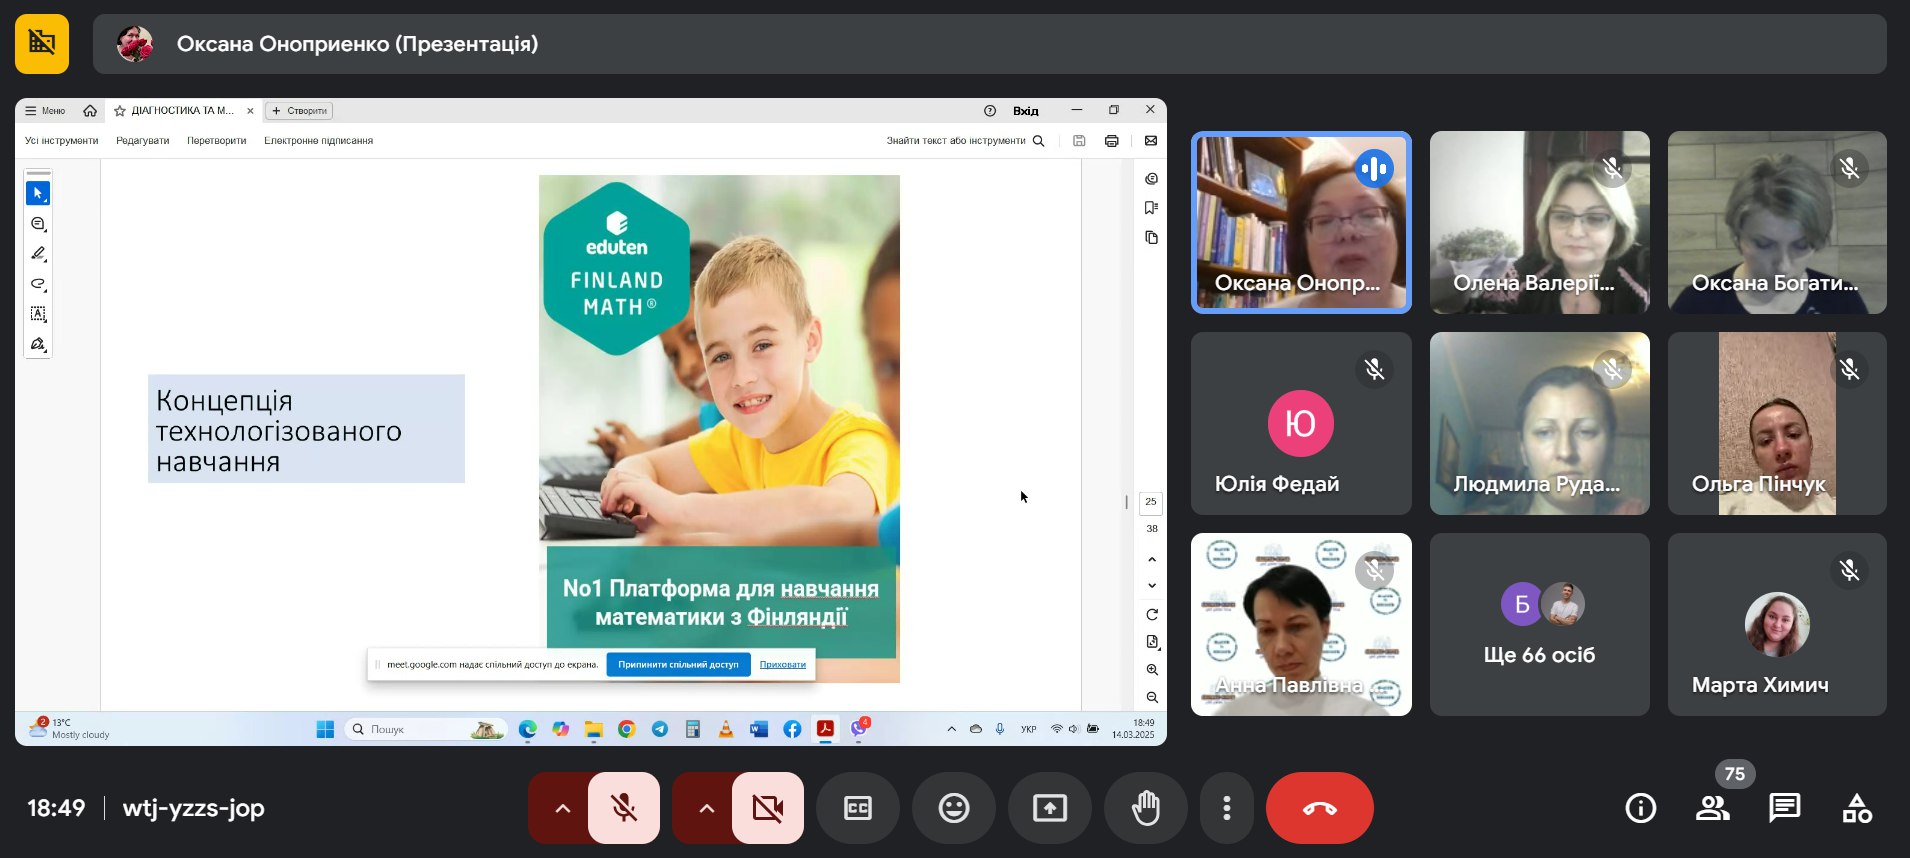Open the Перетворити menu
The height and width of the screenshot is (858, 1910).
click(217, 141)
